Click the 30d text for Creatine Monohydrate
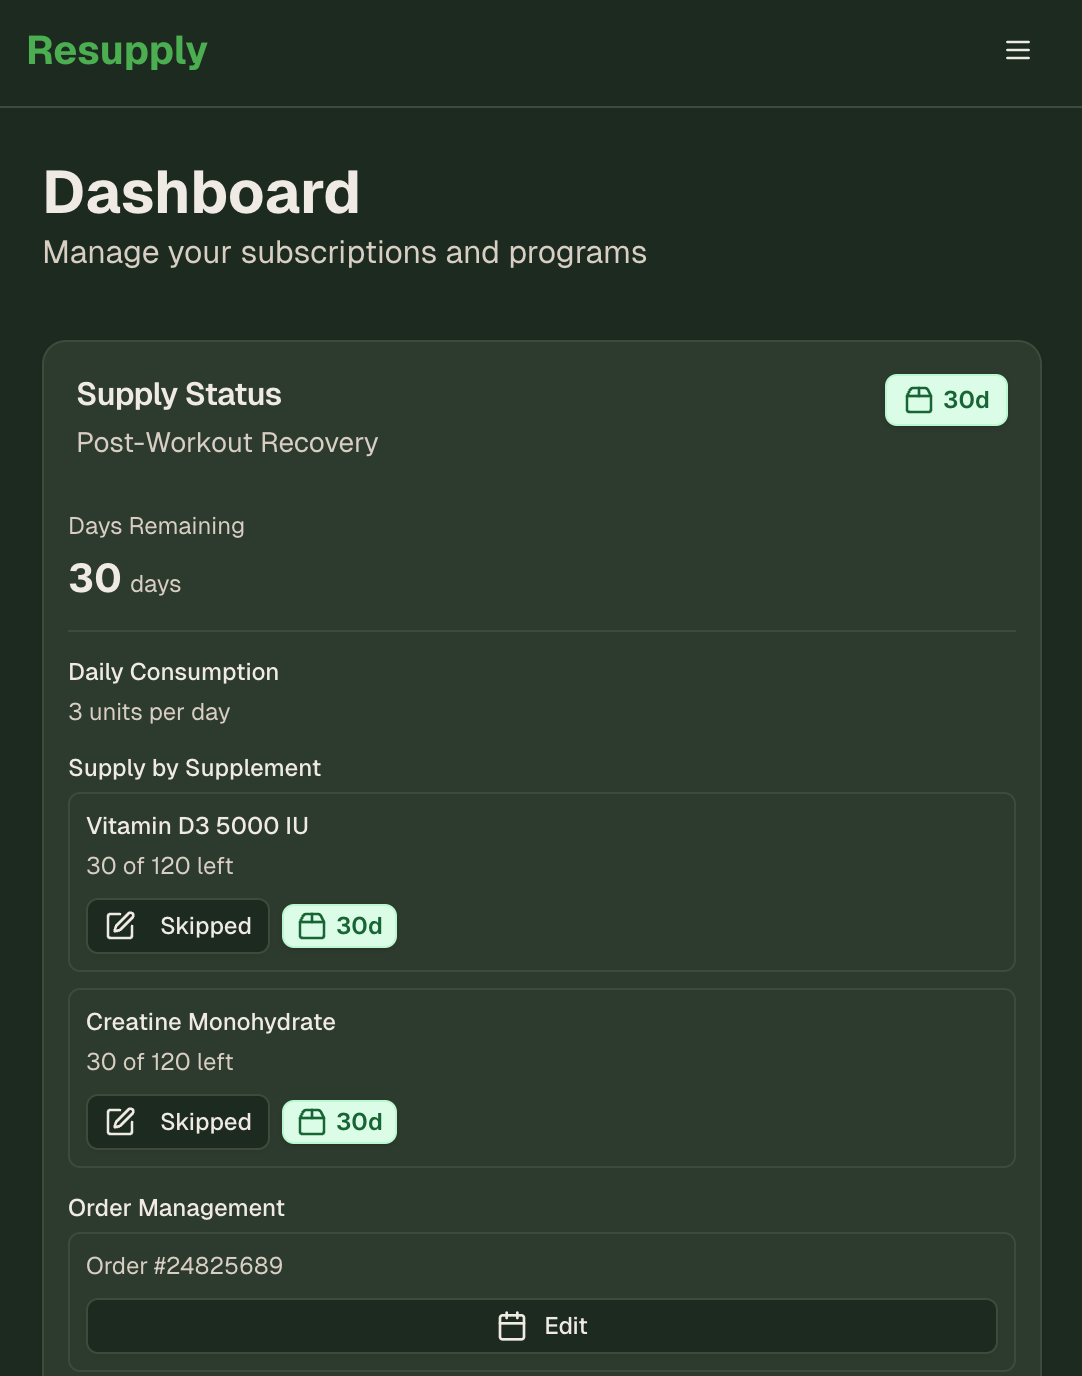Screen dimensions: 1082x1376 coord(359,1122)
